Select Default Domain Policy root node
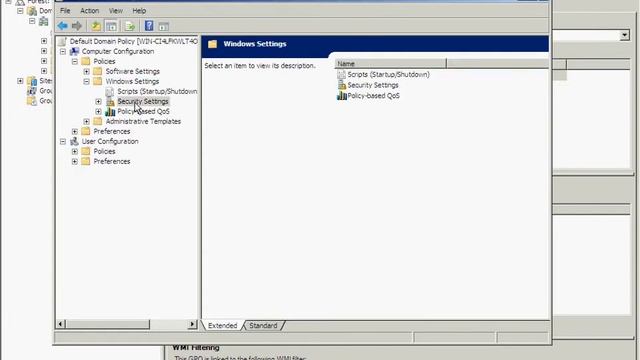The width and height of the screenshot is (640, 360). pos(133,41)
